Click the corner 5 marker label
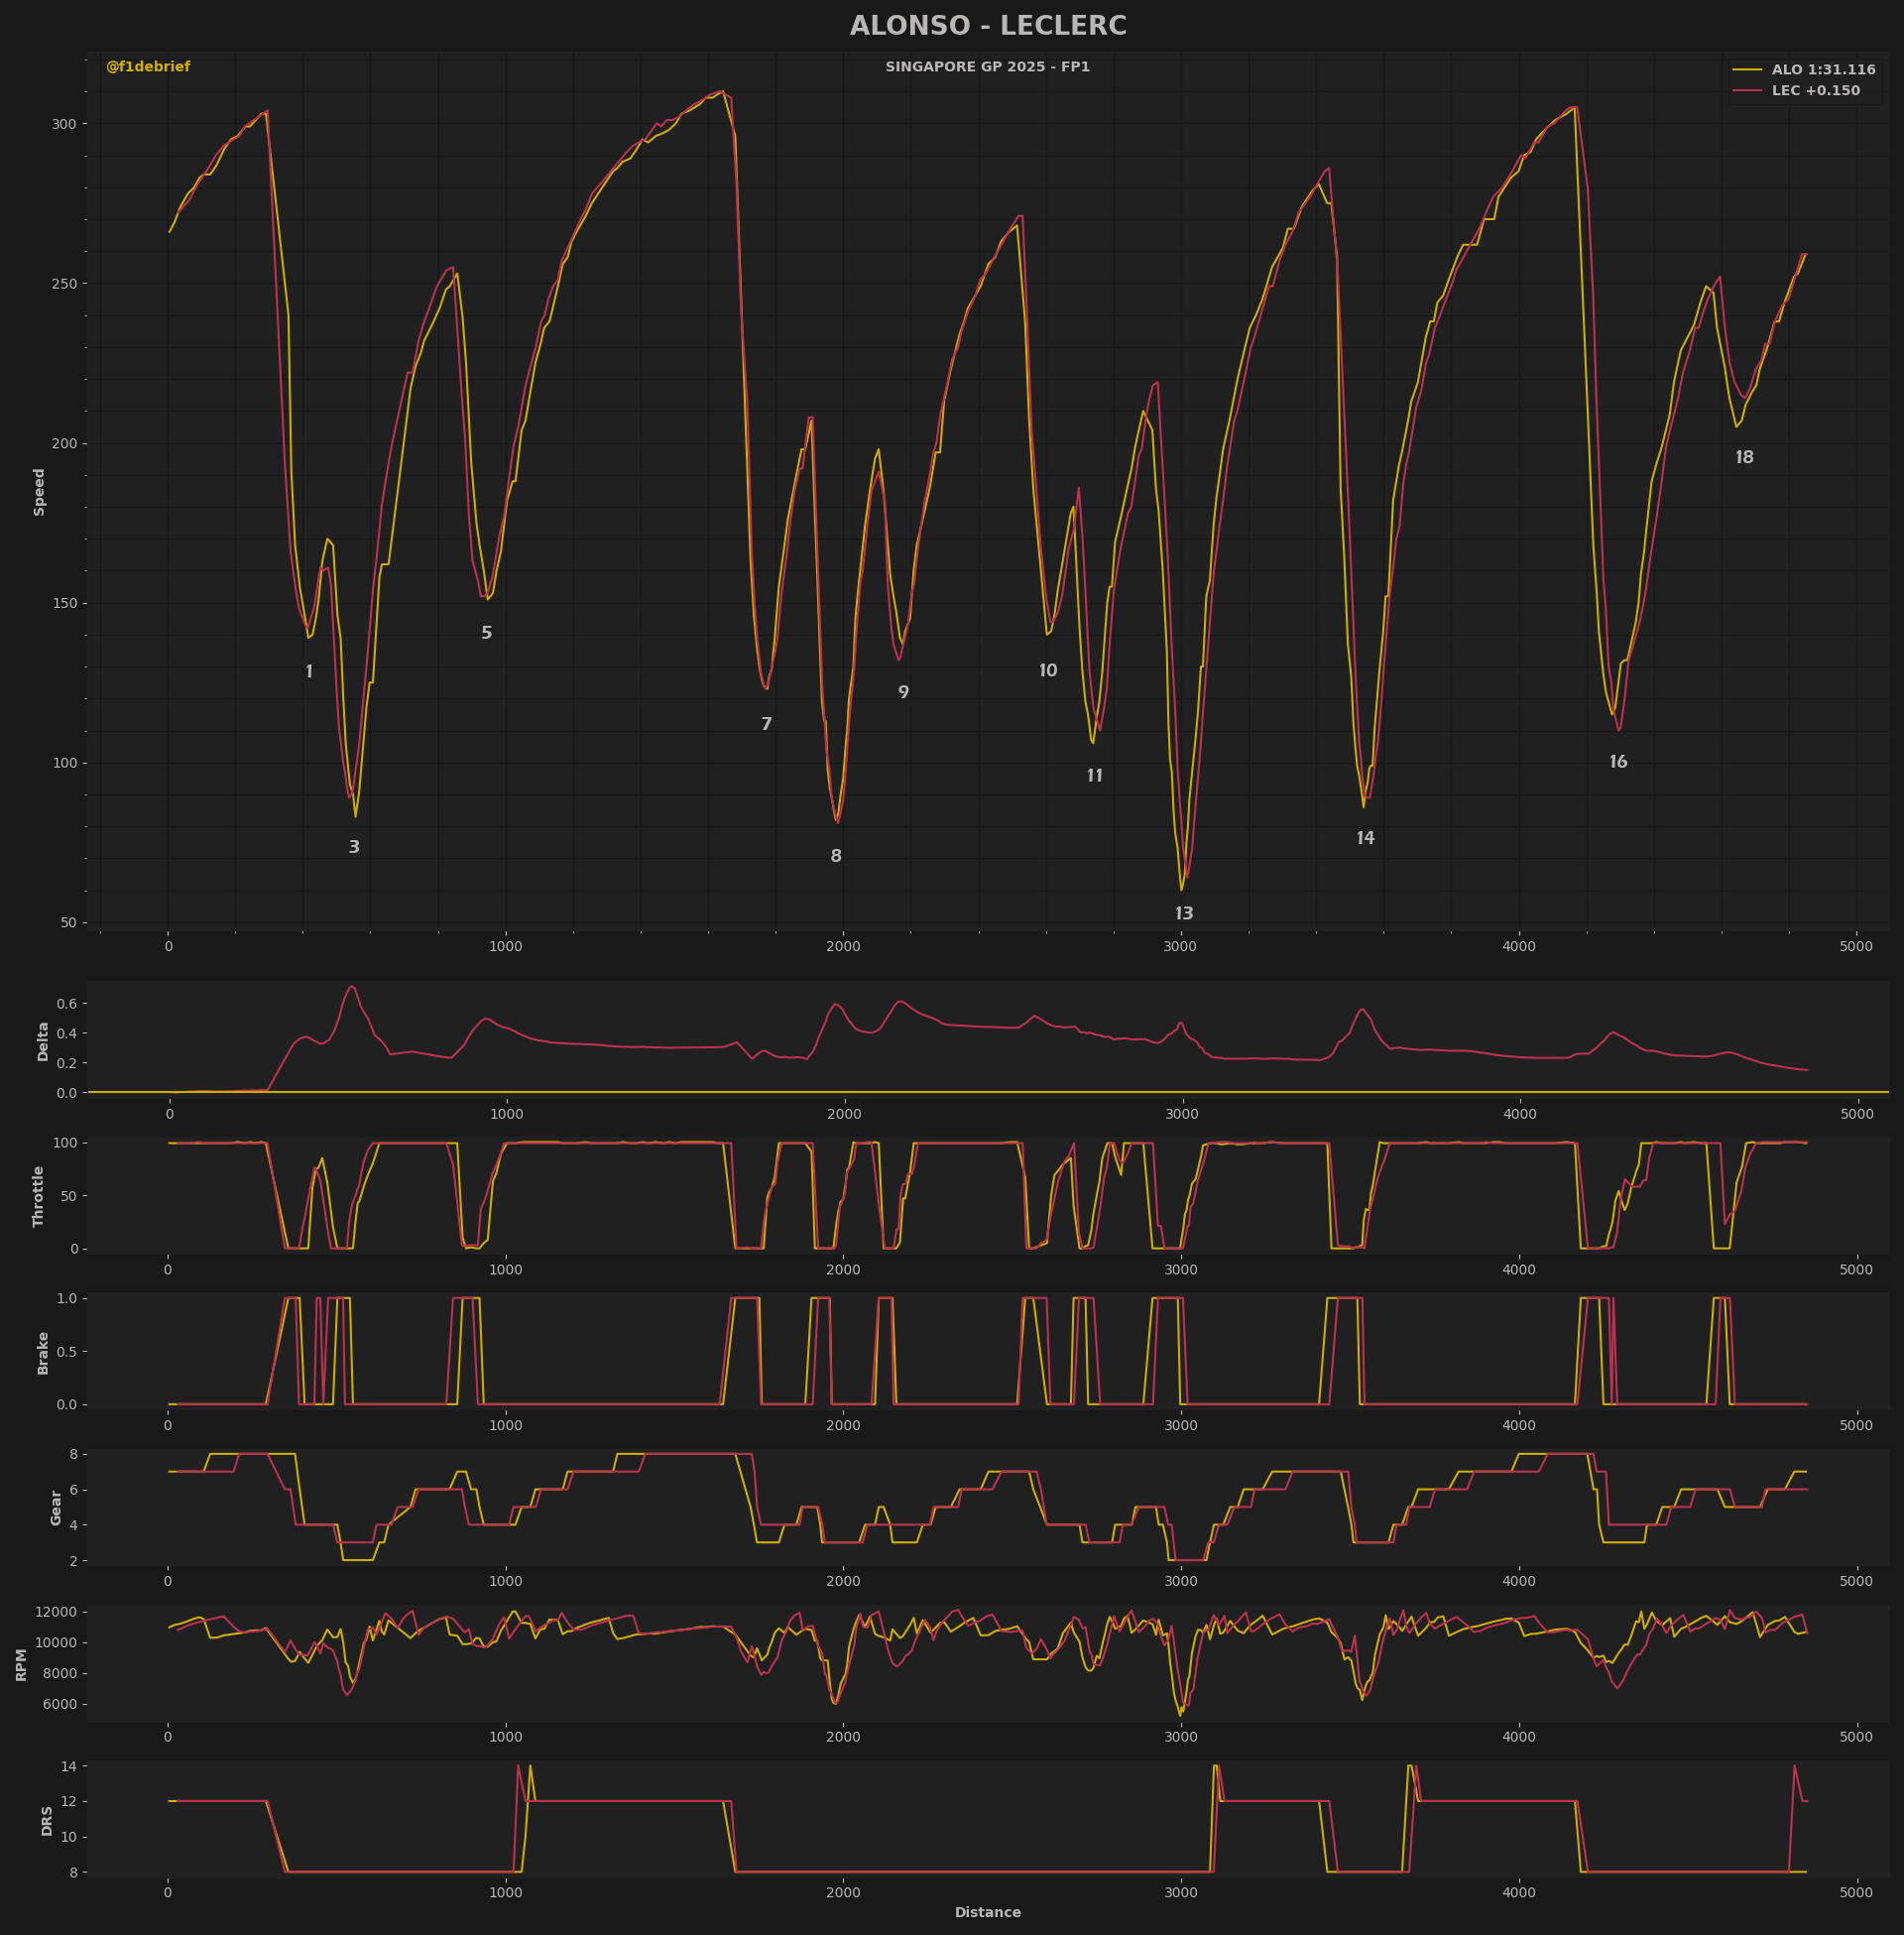The width and height of the screenshot is (1904, 1935). [487, 633]
